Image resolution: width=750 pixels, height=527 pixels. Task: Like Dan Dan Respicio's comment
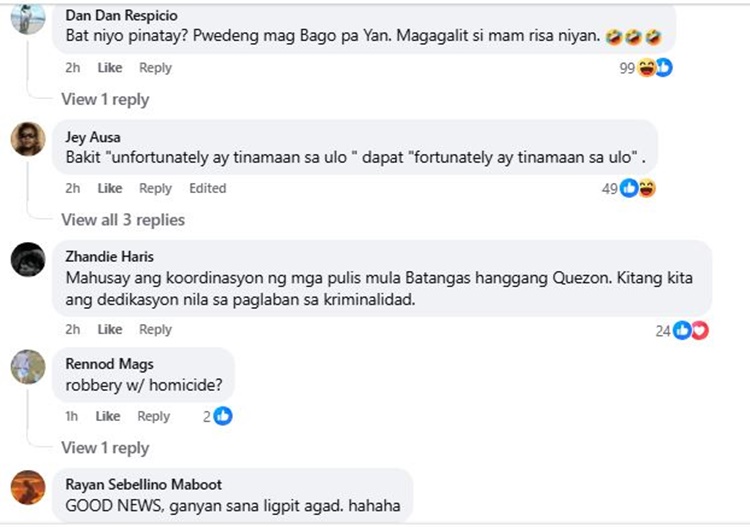pyautogui.click(x=110, y=68)
